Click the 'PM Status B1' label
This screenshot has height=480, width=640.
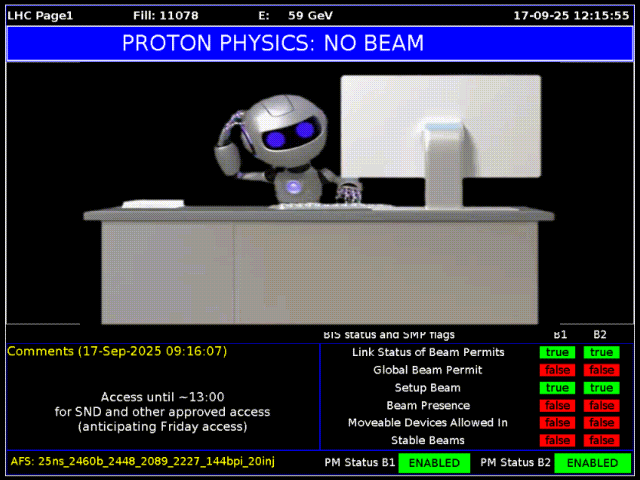360,462
